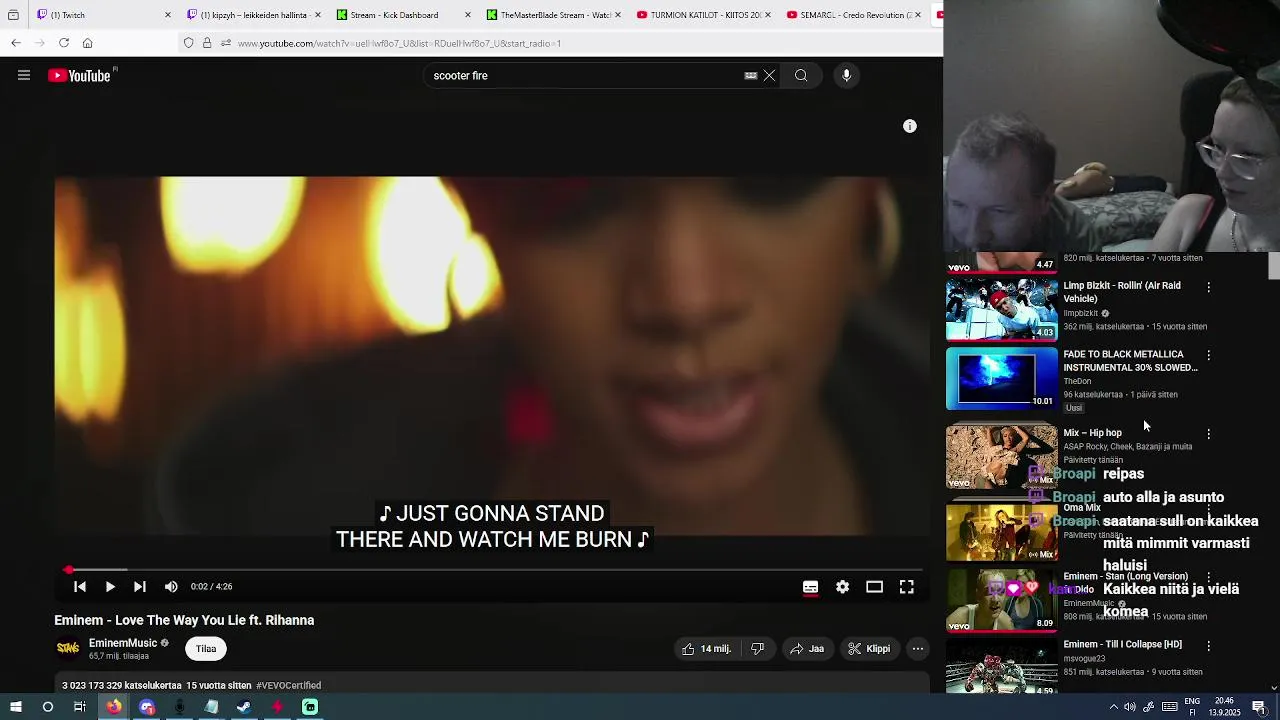
Task: Share the video via Jaa
Action: pos(807,649)
